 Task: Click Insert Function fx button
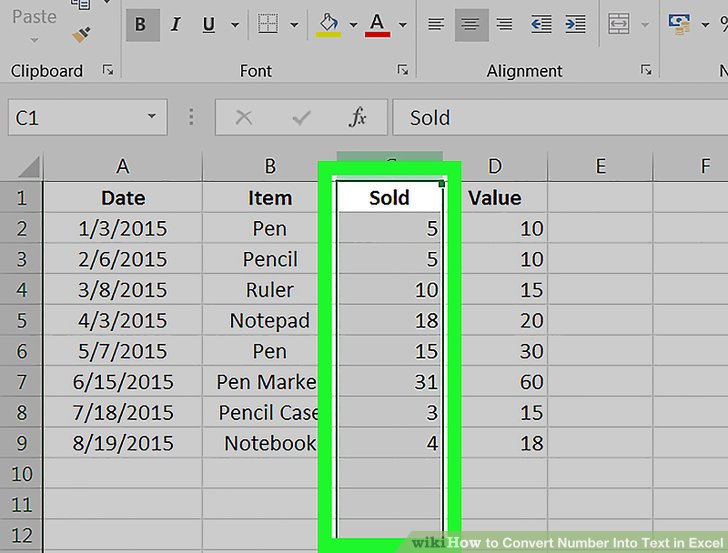(358, 117)
